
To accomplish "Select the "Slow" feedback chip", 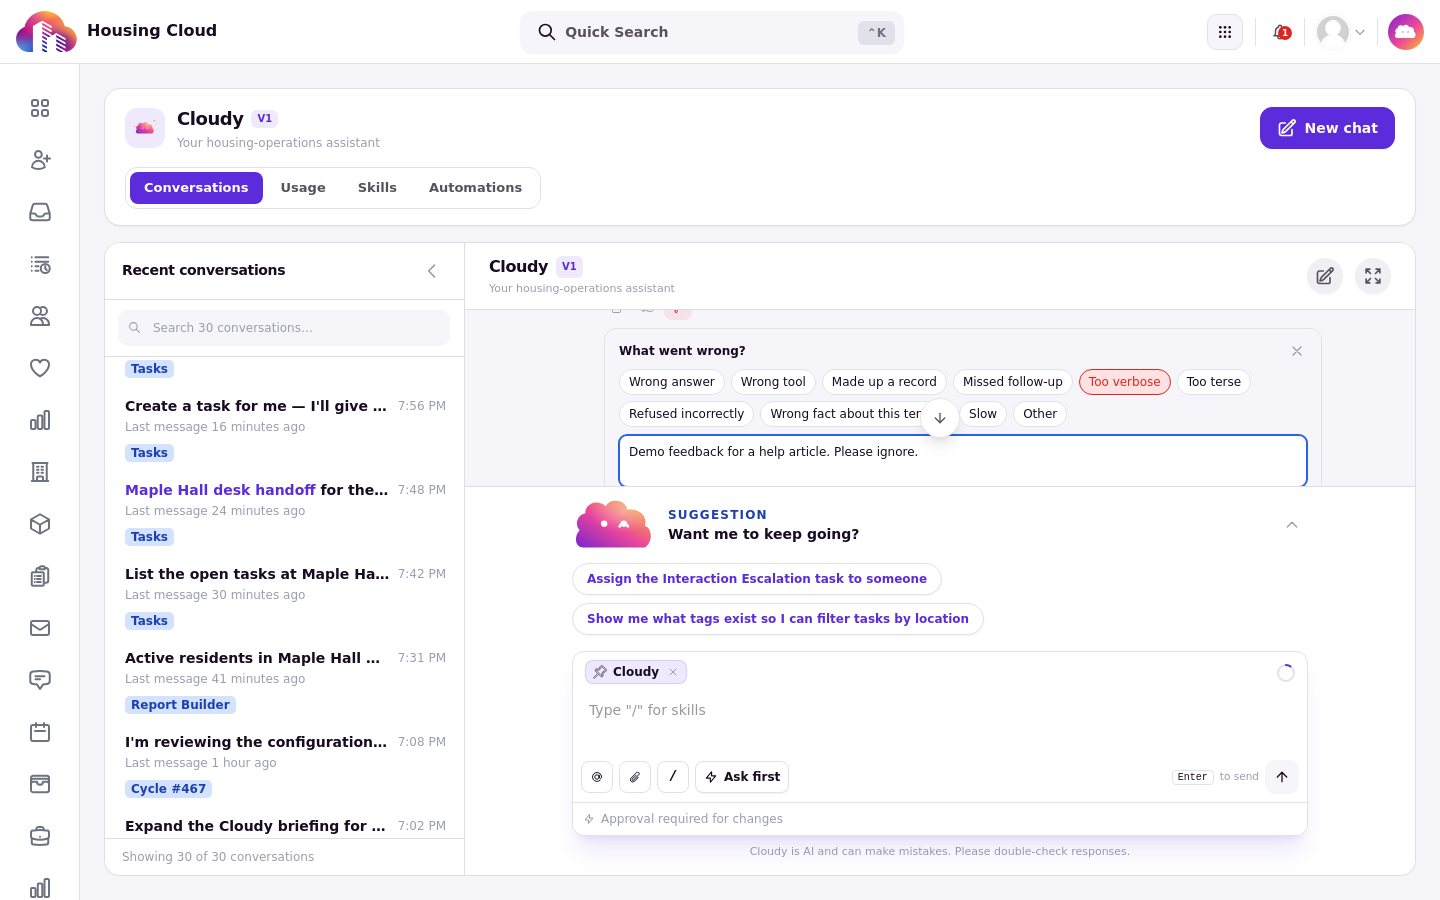I will (983, 414).
